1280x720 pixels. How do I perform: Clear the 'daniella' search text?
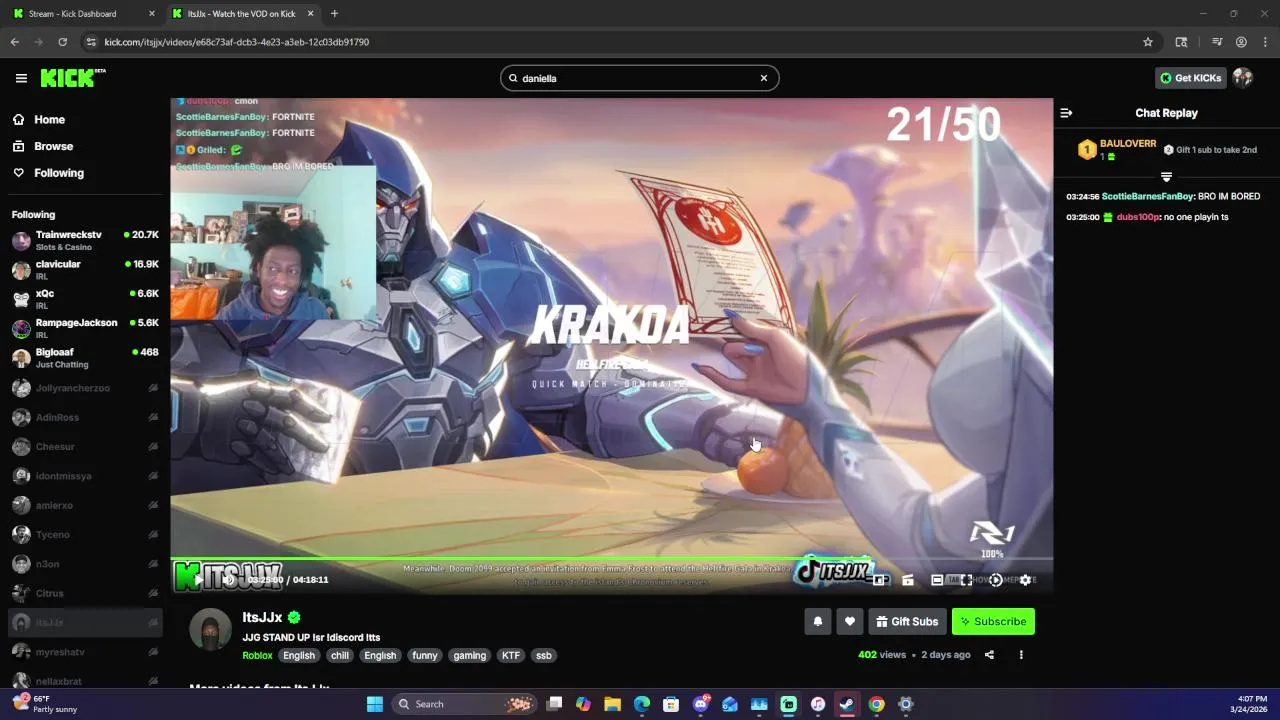pyautogui.click(x=764, y=78)
